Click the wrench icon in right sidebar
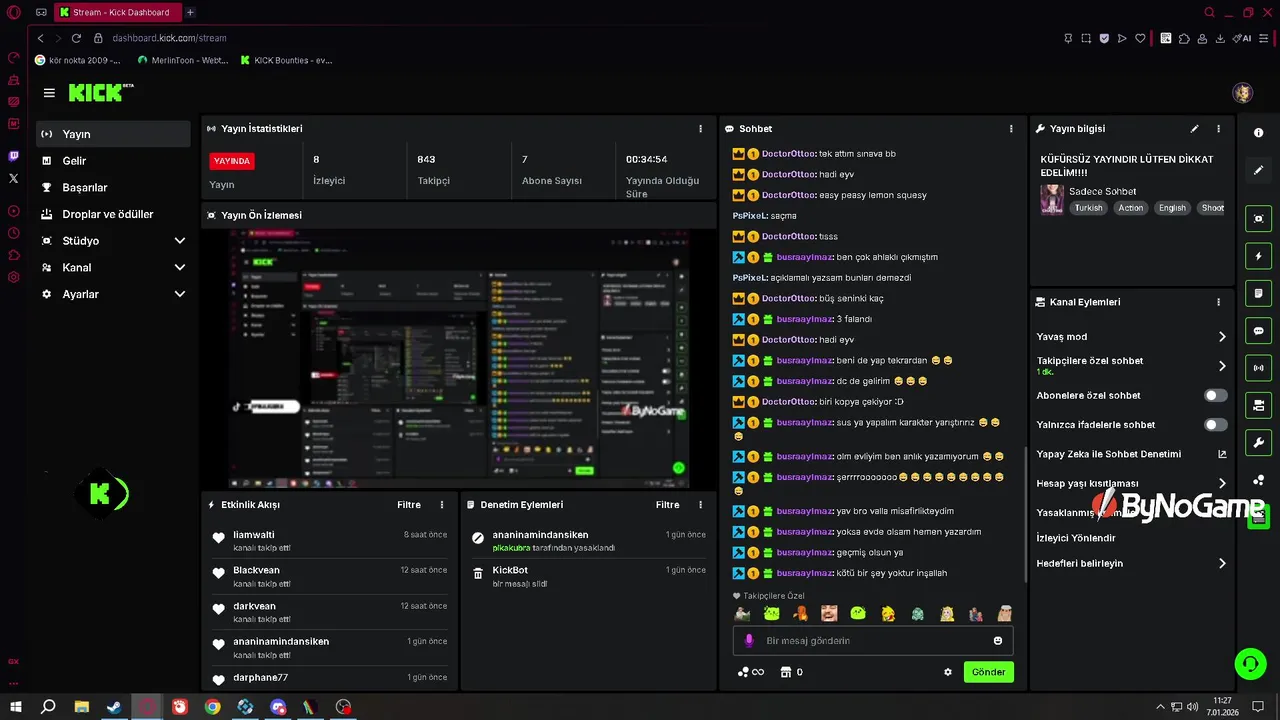Screen dimensions: 1280x720 1258,443
